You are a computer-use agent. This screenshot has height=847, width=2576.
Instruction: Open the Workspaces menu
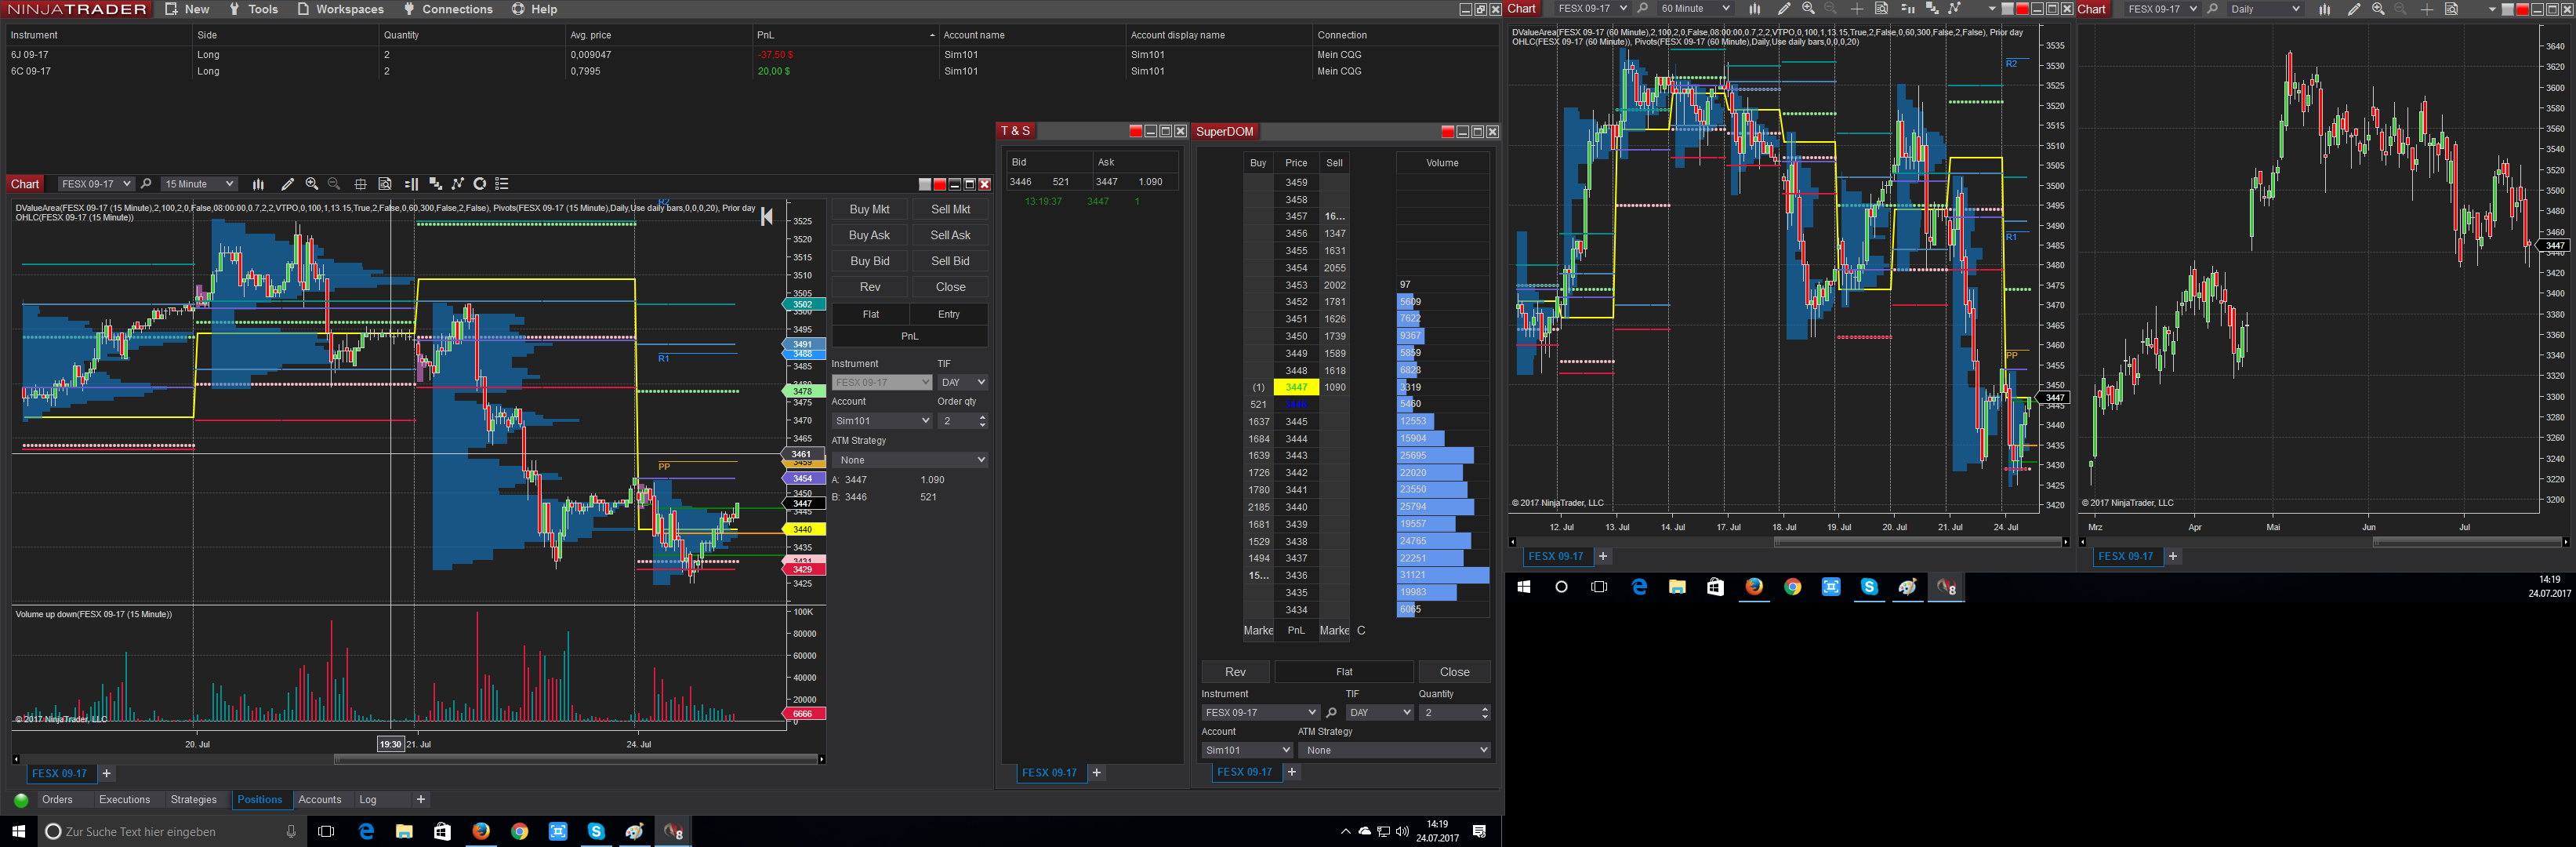click(340, 9)
